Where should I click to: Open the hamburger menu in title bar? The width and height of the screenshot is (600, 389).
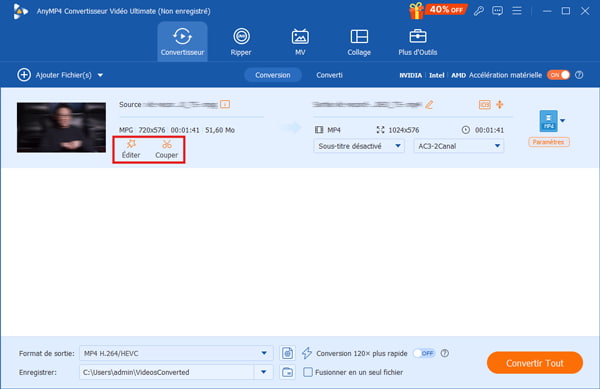coord(517,11)
